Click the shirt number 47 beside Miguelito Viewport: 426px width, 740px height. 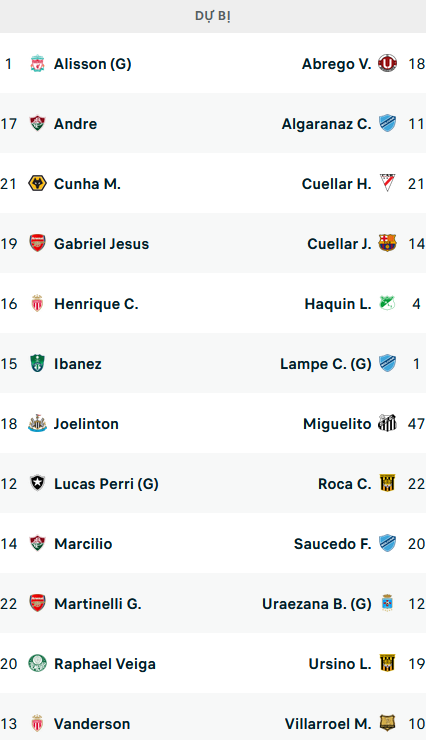417,424
